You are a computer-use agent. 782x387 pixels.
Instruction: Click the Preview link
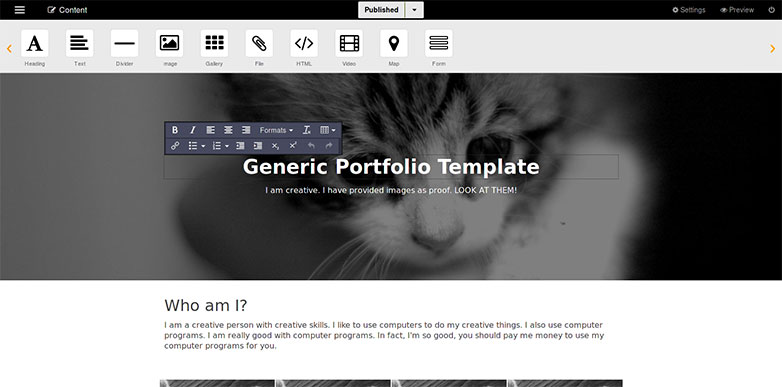737,10
